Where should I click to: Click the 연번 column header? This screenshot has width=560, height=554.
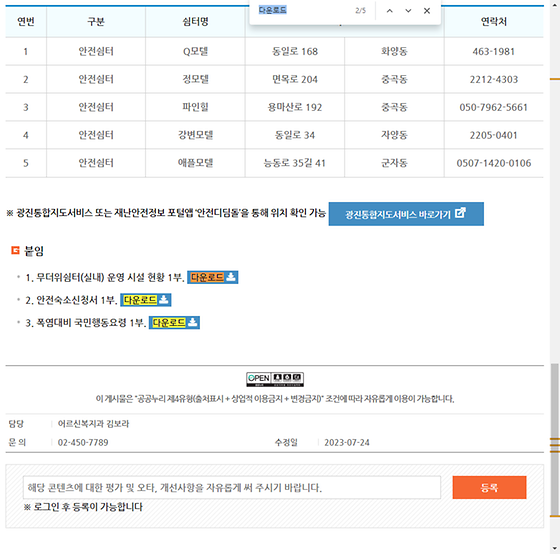coord(26,22)
